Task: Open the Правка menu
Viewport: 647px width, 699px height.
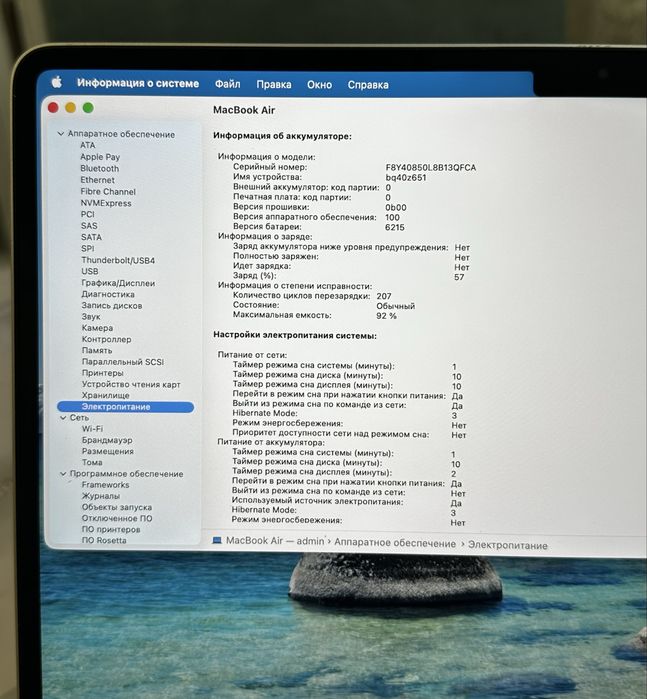Action: pyautogui.click(x=274, y=84)
